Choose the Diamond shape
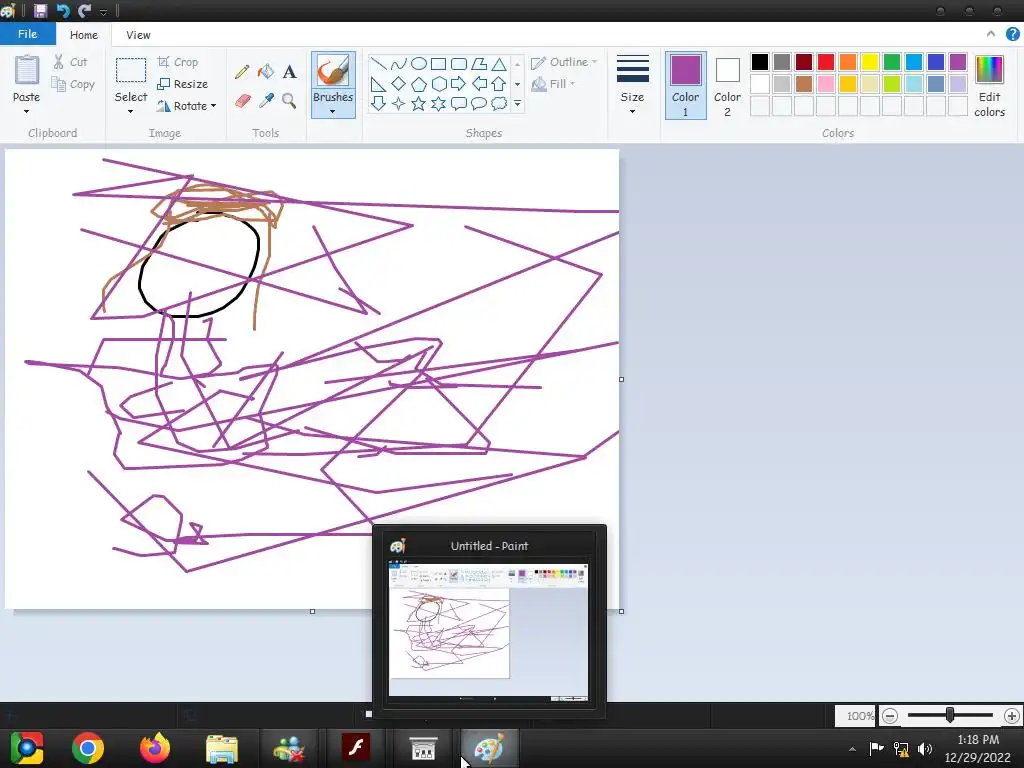 (x=398, y=84)
